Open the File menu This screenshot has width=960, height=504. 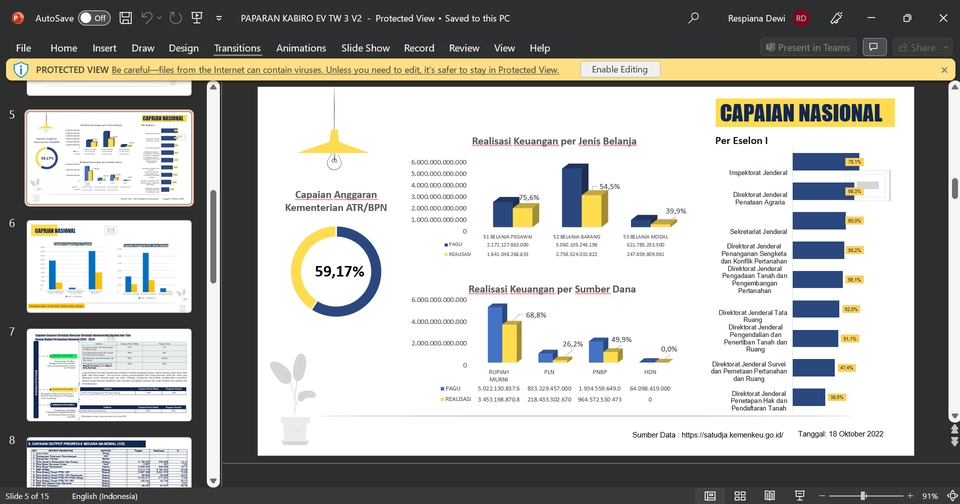23,48
